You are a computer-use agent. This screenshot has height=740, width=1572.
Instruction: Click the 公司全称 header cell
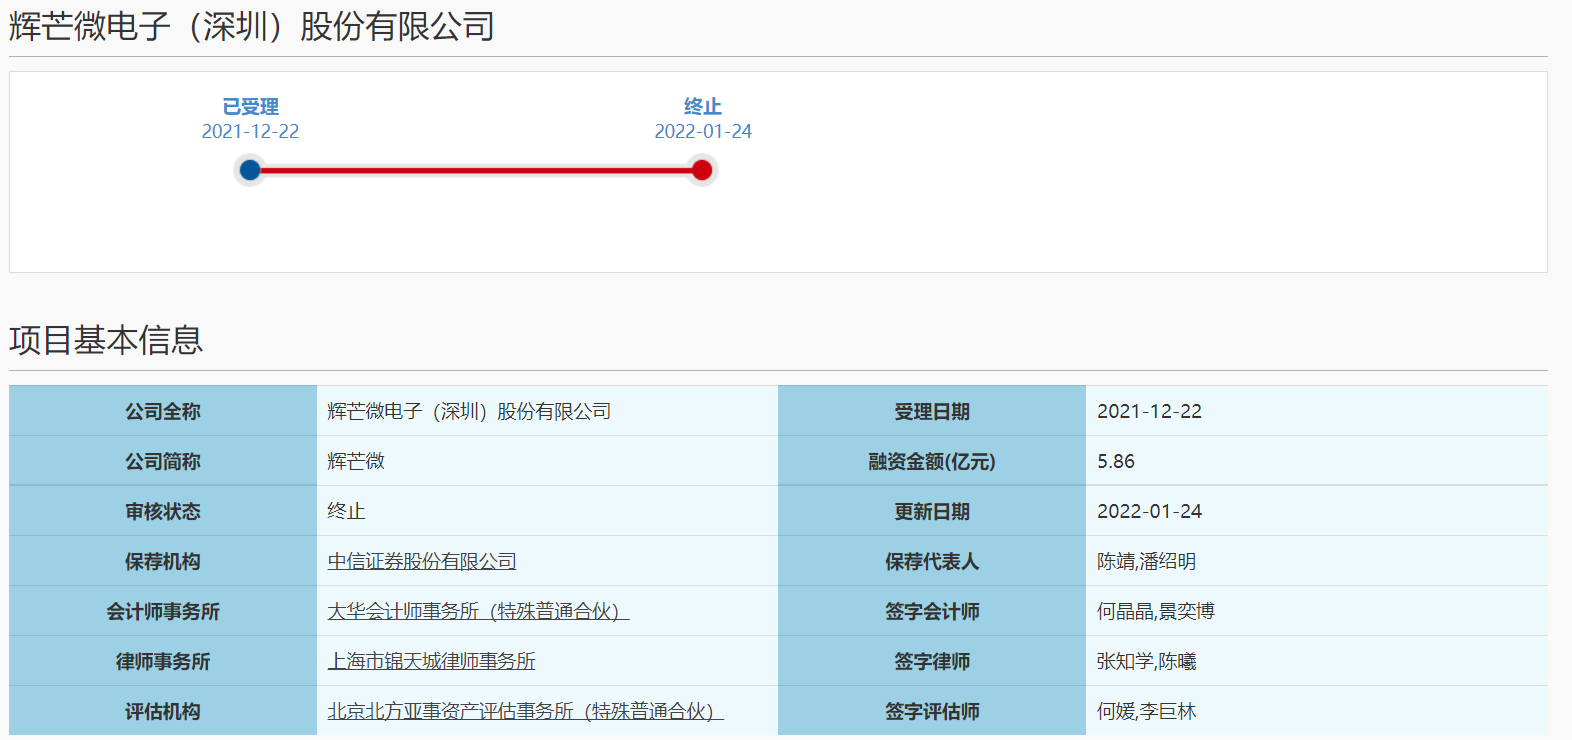[163, 411]
